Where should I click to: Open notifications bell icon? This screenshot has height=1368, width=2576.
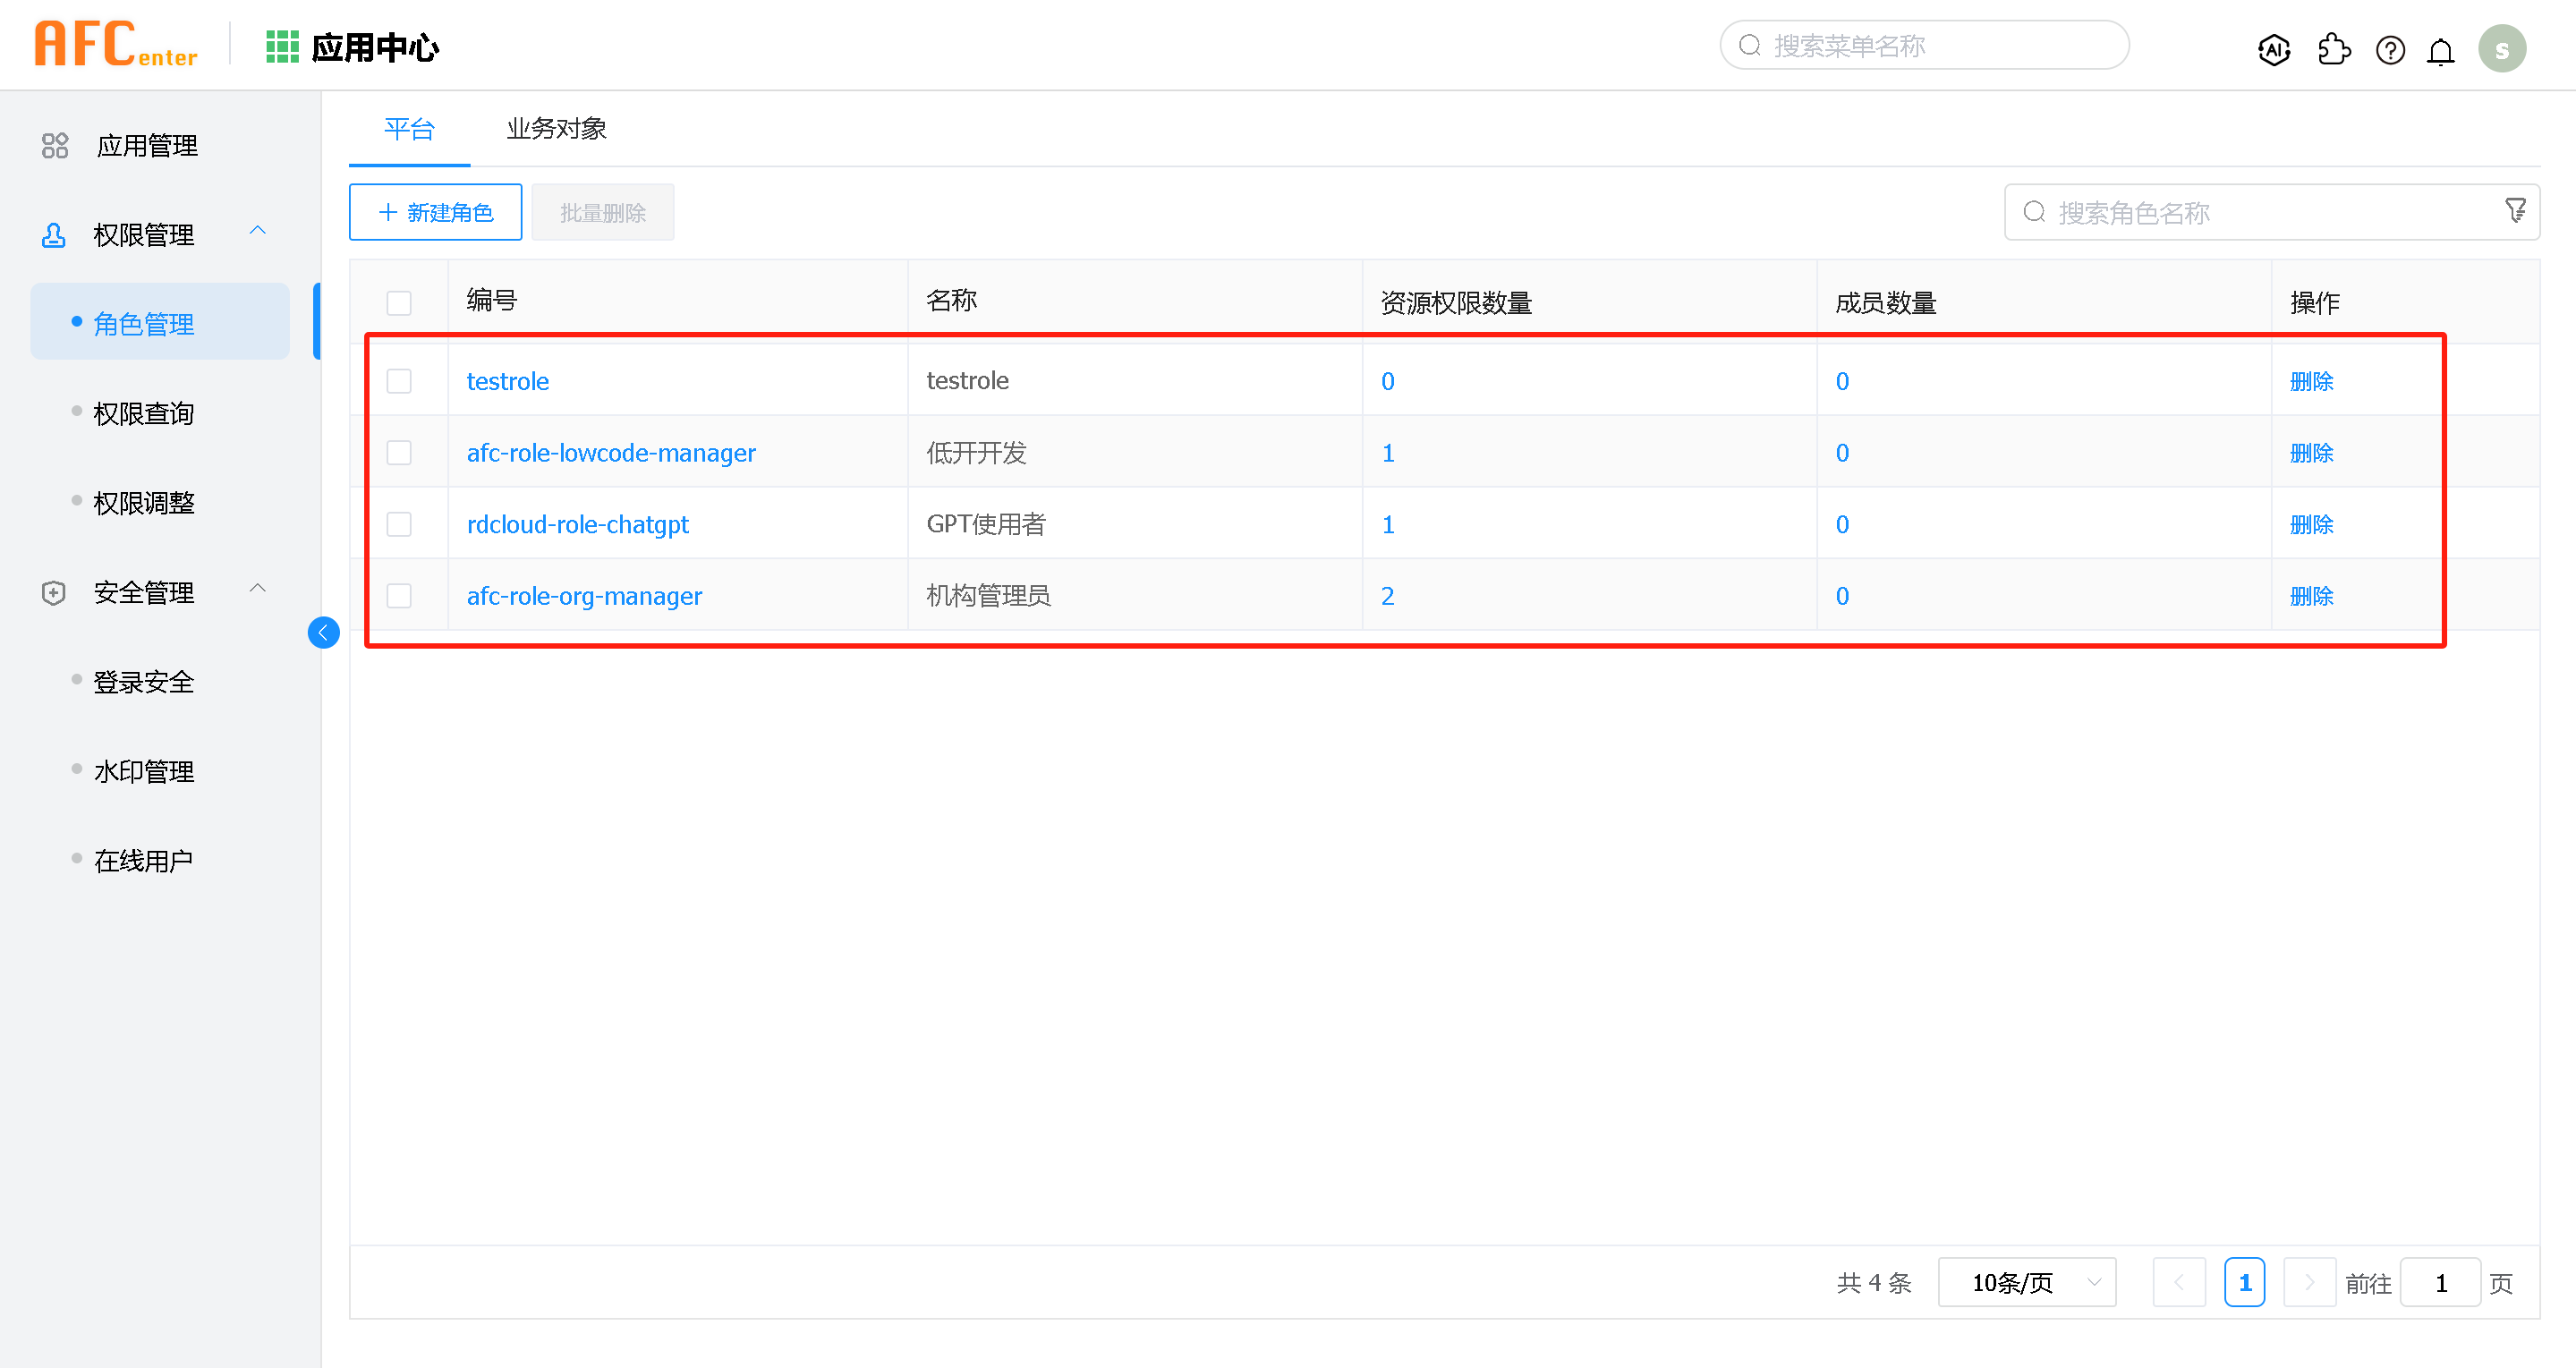coord(2441,51)
